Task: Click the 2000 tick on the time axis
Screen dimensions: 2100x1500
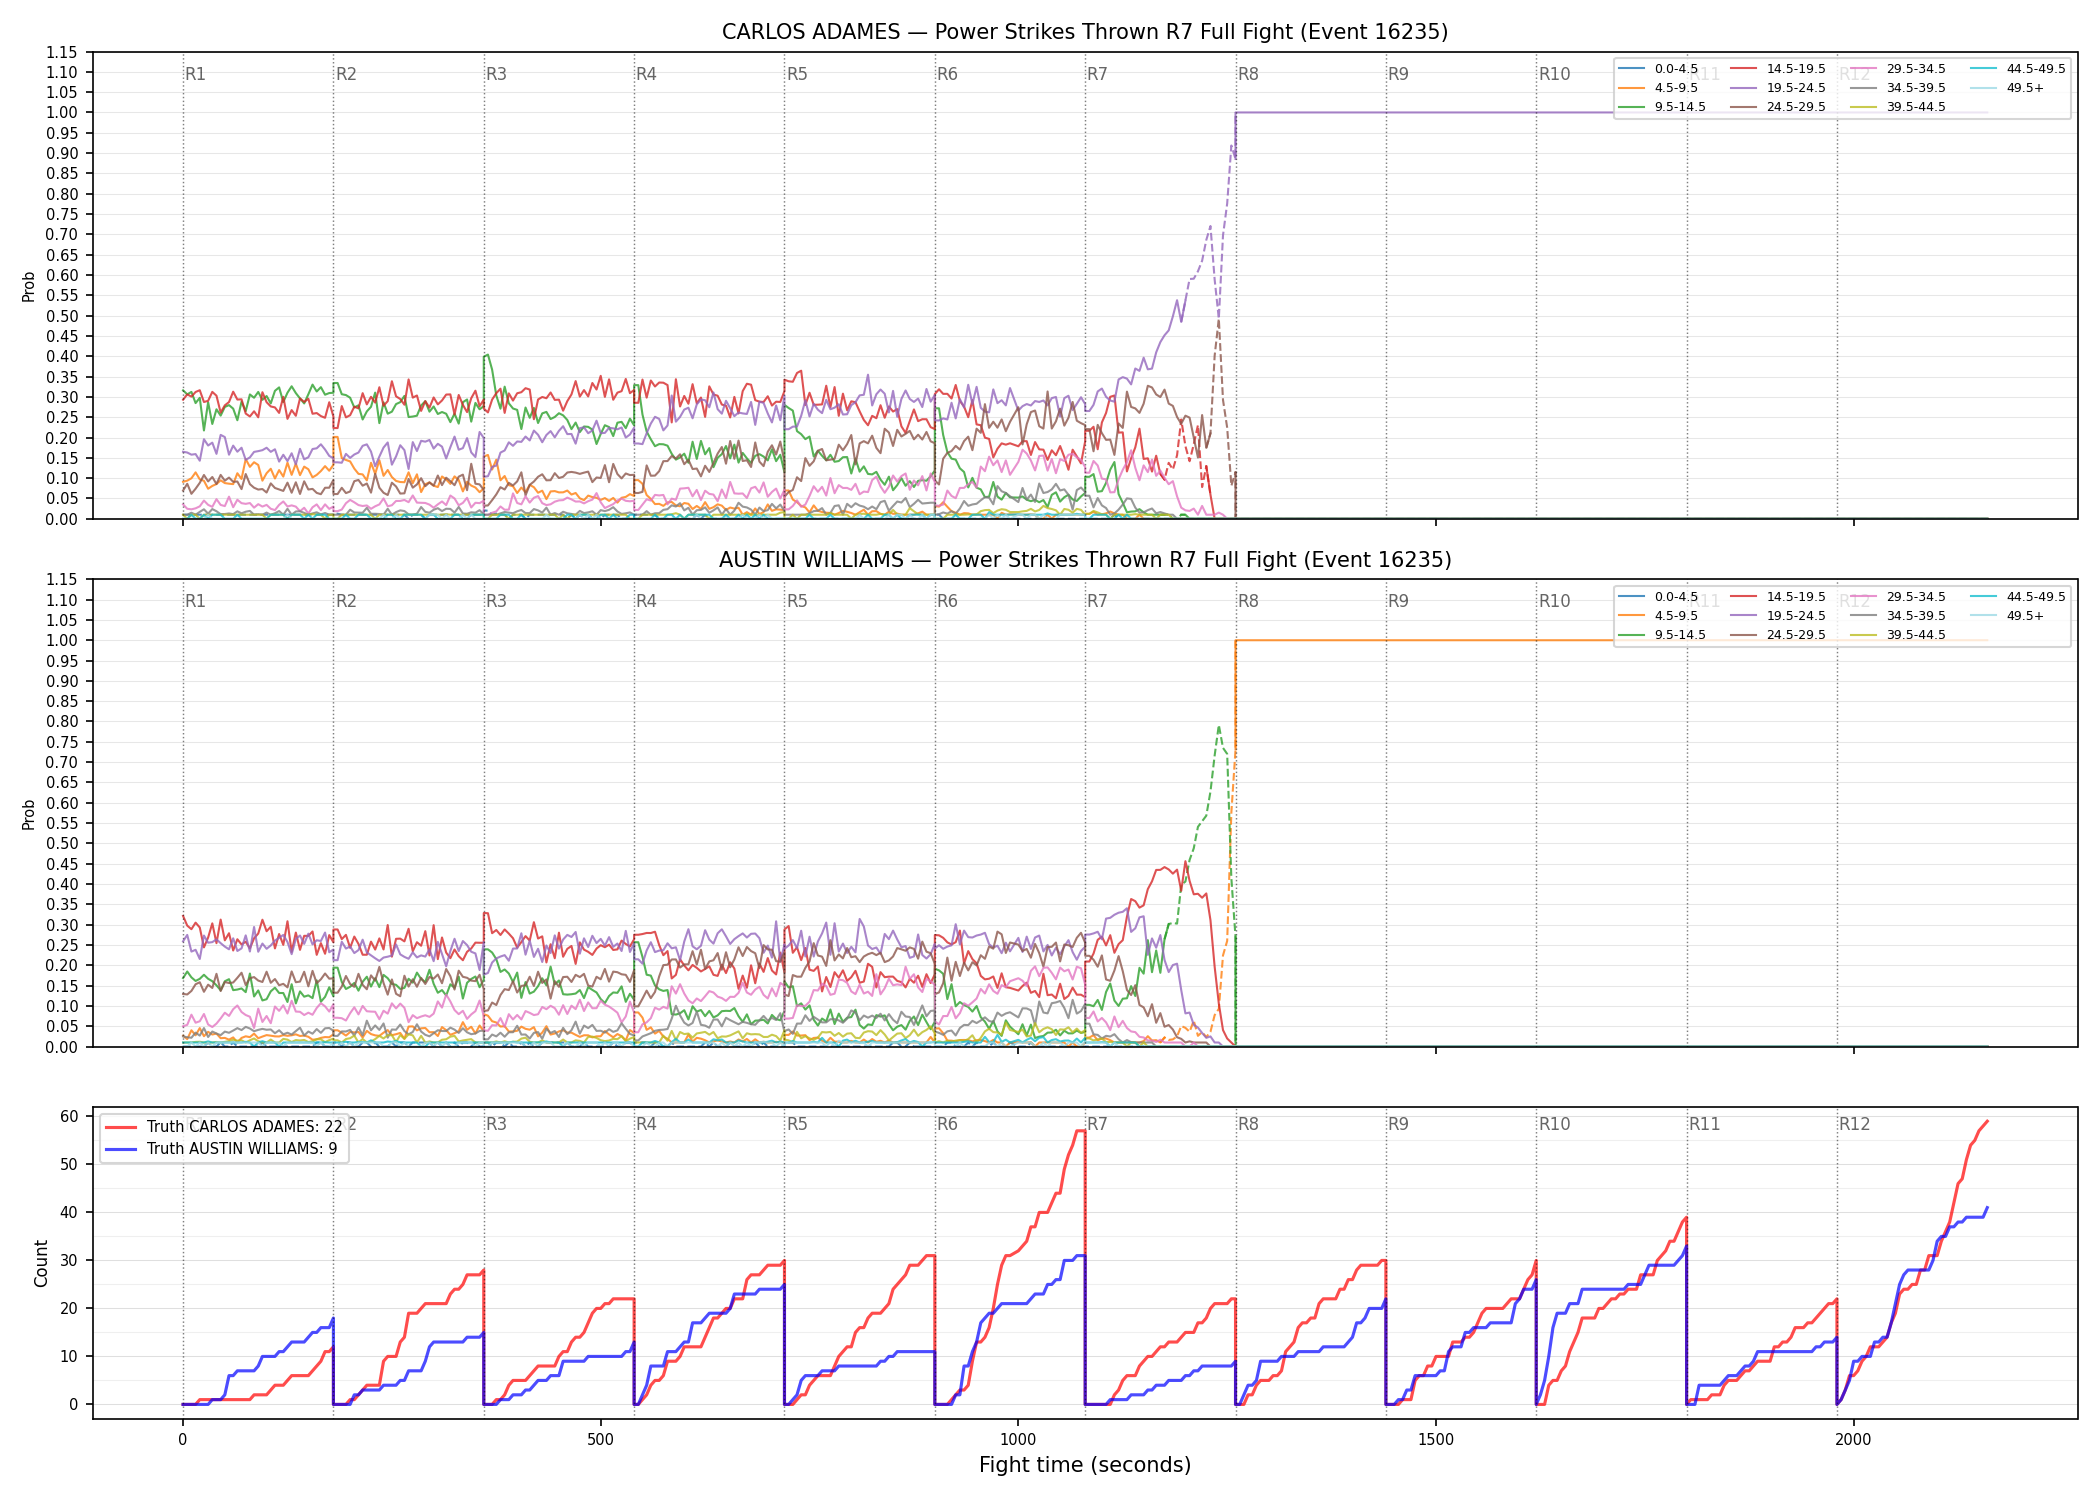Action: tap(1853, 1440)
